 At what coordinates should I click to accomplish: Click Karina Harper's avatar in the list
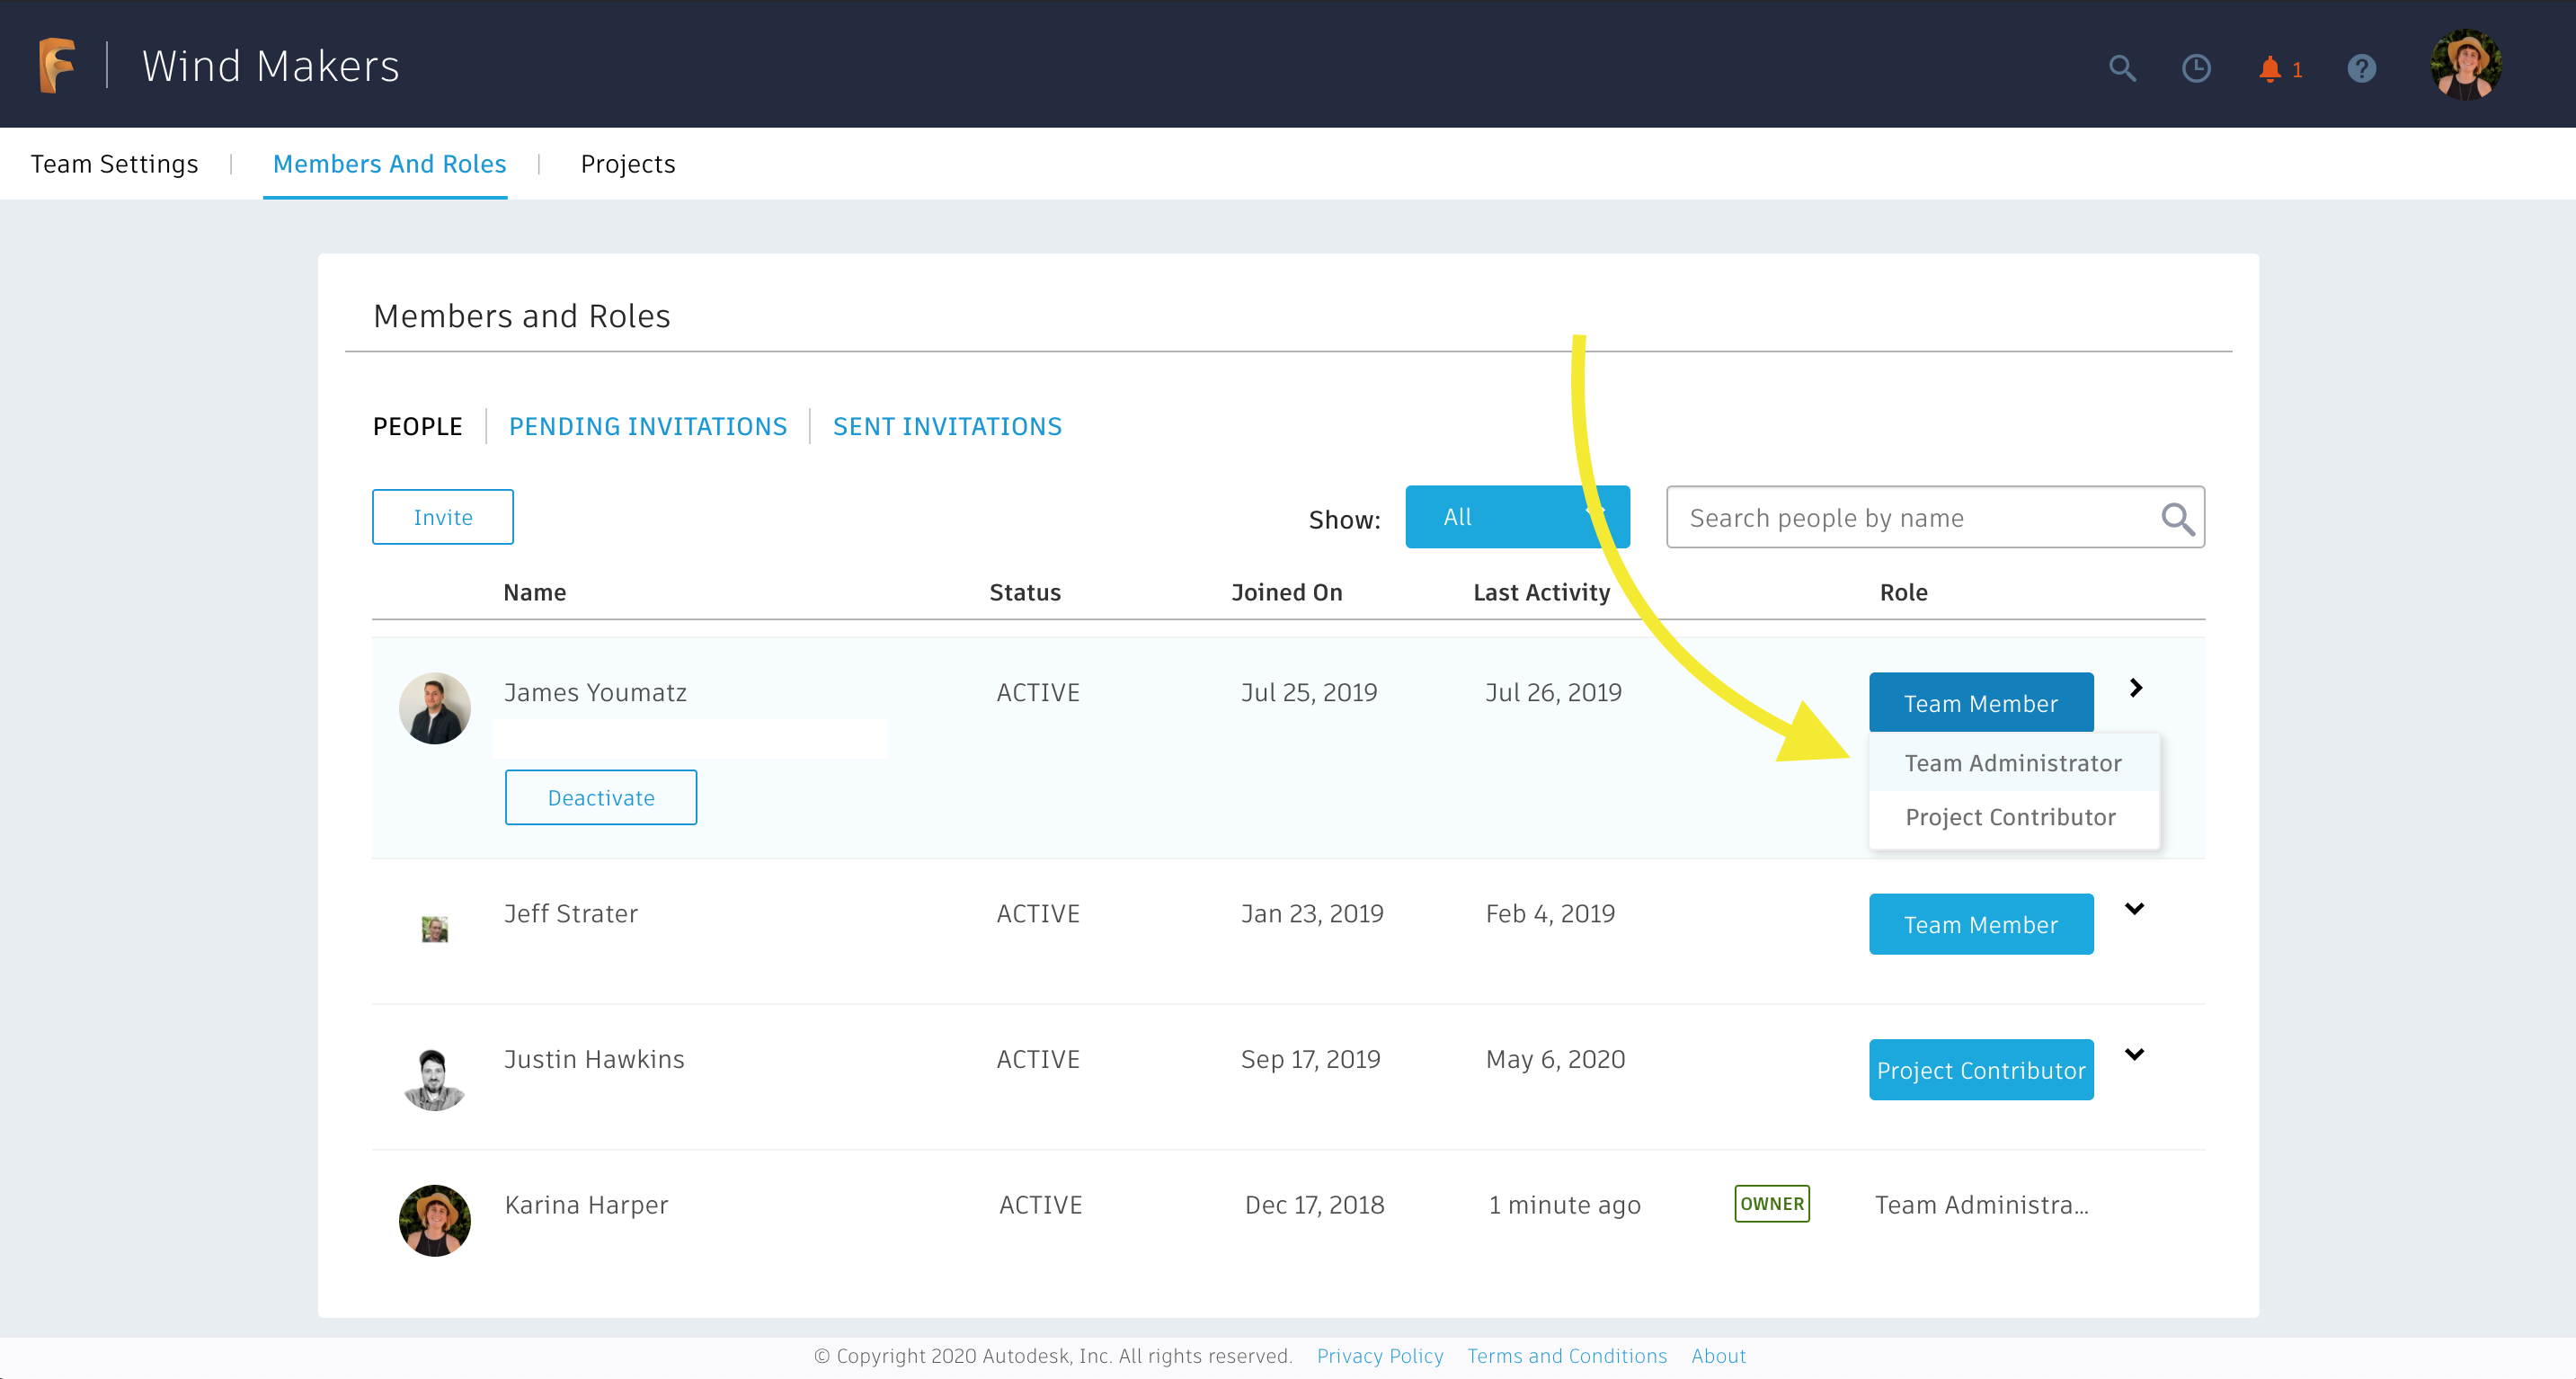point(434,1220)
